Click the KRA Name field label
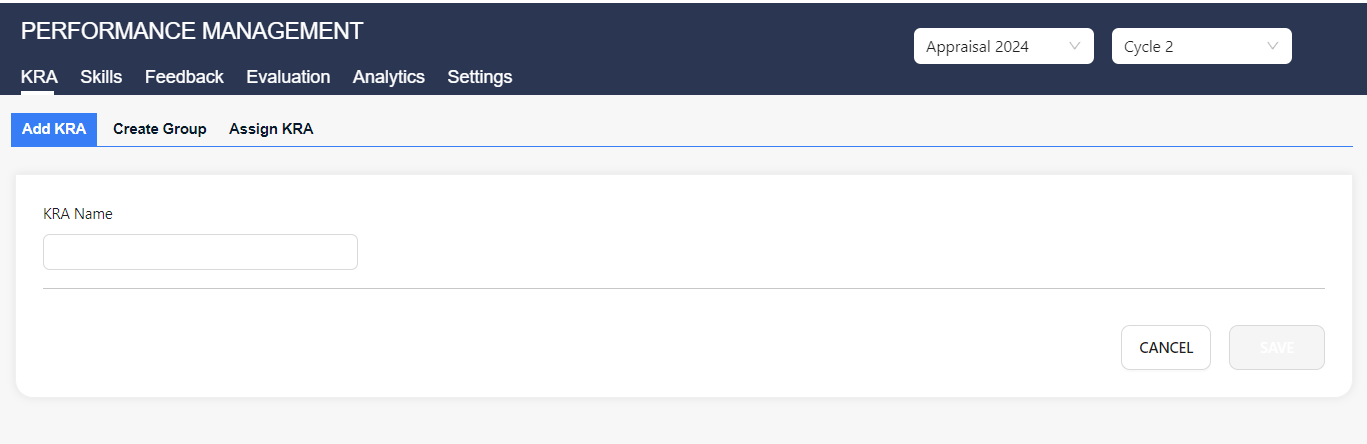 [78, 213]
